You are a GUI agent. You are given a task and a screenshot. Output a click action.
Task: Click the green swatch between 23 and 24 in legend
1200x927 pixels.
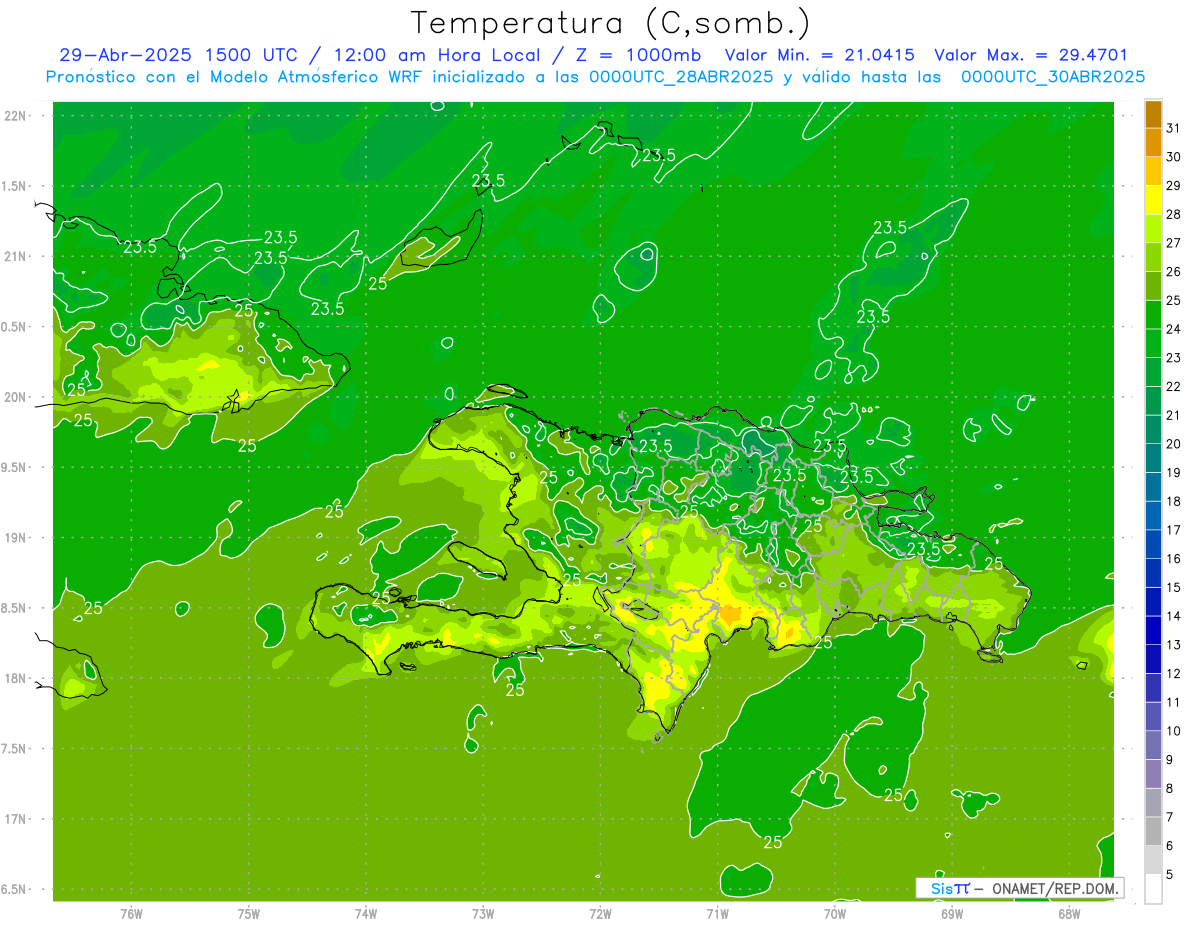tap(1153, 344)
